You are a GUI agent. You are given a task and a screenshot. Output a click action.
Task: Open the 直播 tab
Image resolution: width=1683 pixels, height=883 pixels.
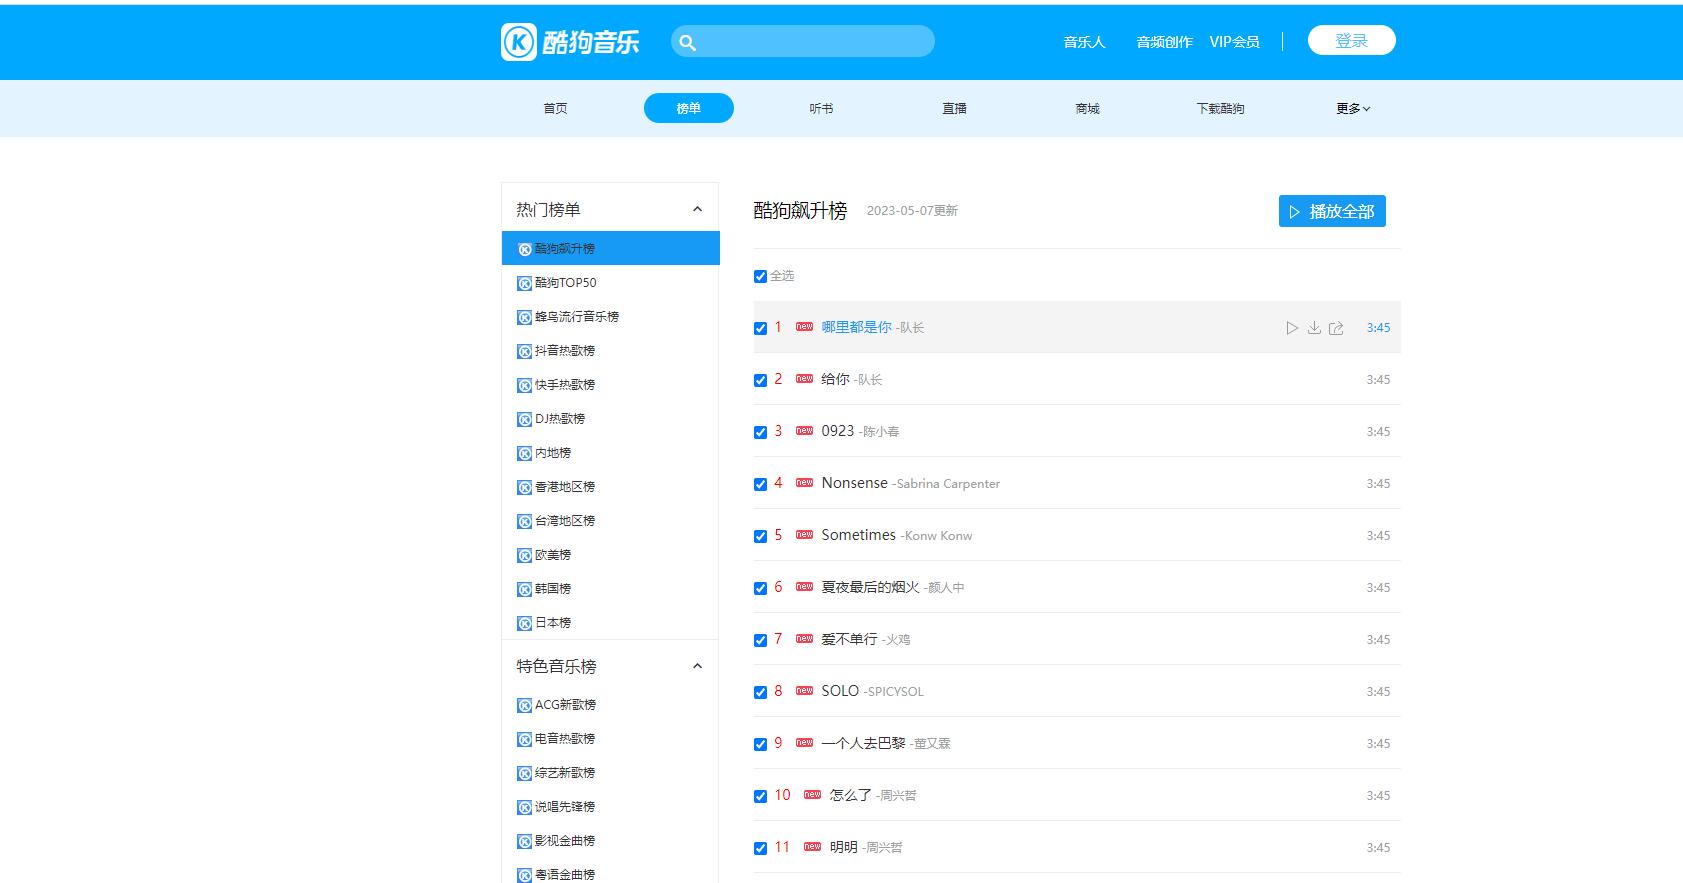point(954,108)
